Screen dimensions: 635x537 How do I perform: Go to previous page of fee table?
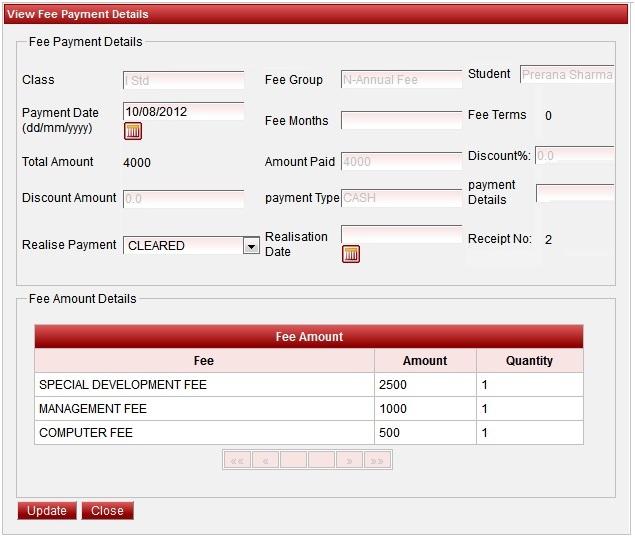265,460
